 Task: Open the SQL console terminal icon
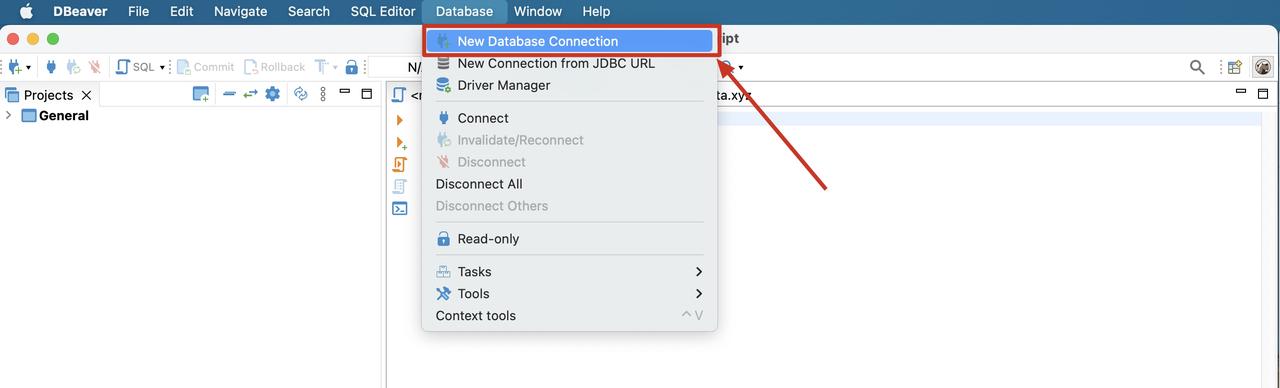point(400,208)
